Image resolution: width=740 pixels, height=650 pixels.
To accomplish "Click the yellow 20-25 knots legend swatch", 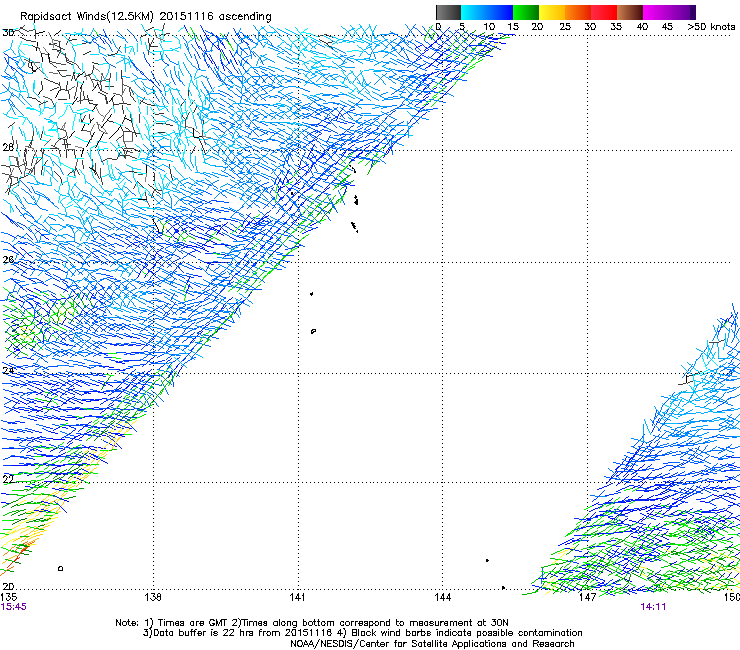I will (552, 12).
